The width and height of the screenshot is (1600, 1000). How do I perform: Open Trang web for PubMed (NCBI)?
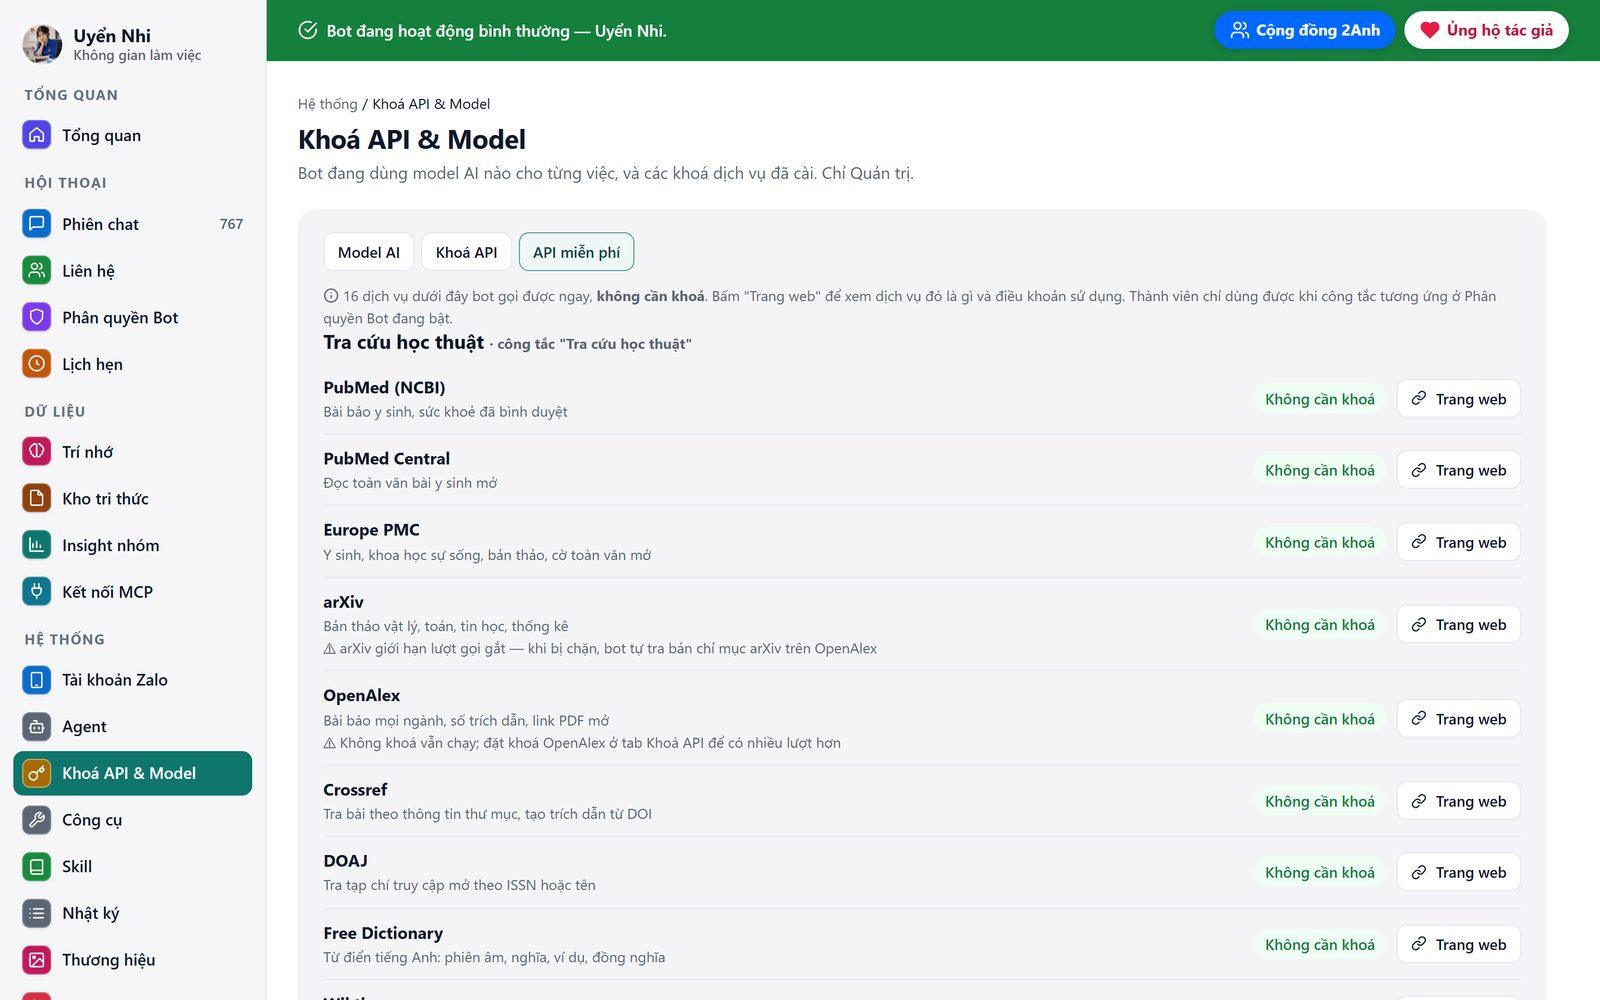coord(1458,399)
